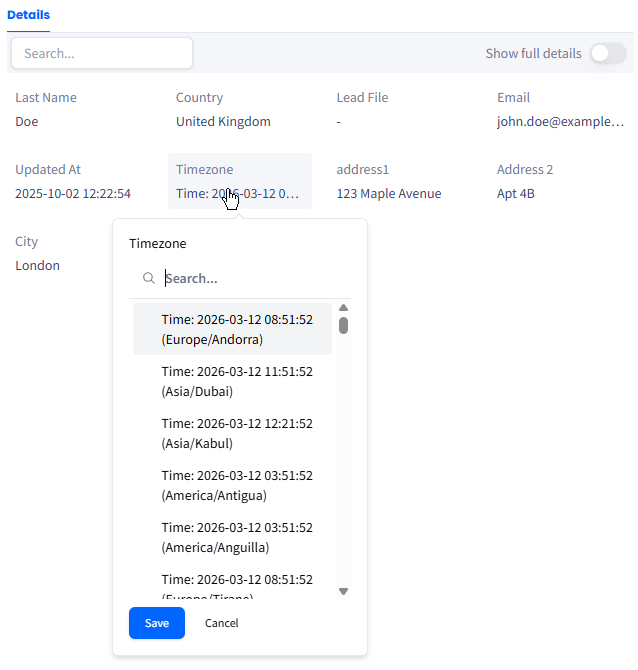
Task: Select Asia/Dubai timezone option
Action: (232, 381)
